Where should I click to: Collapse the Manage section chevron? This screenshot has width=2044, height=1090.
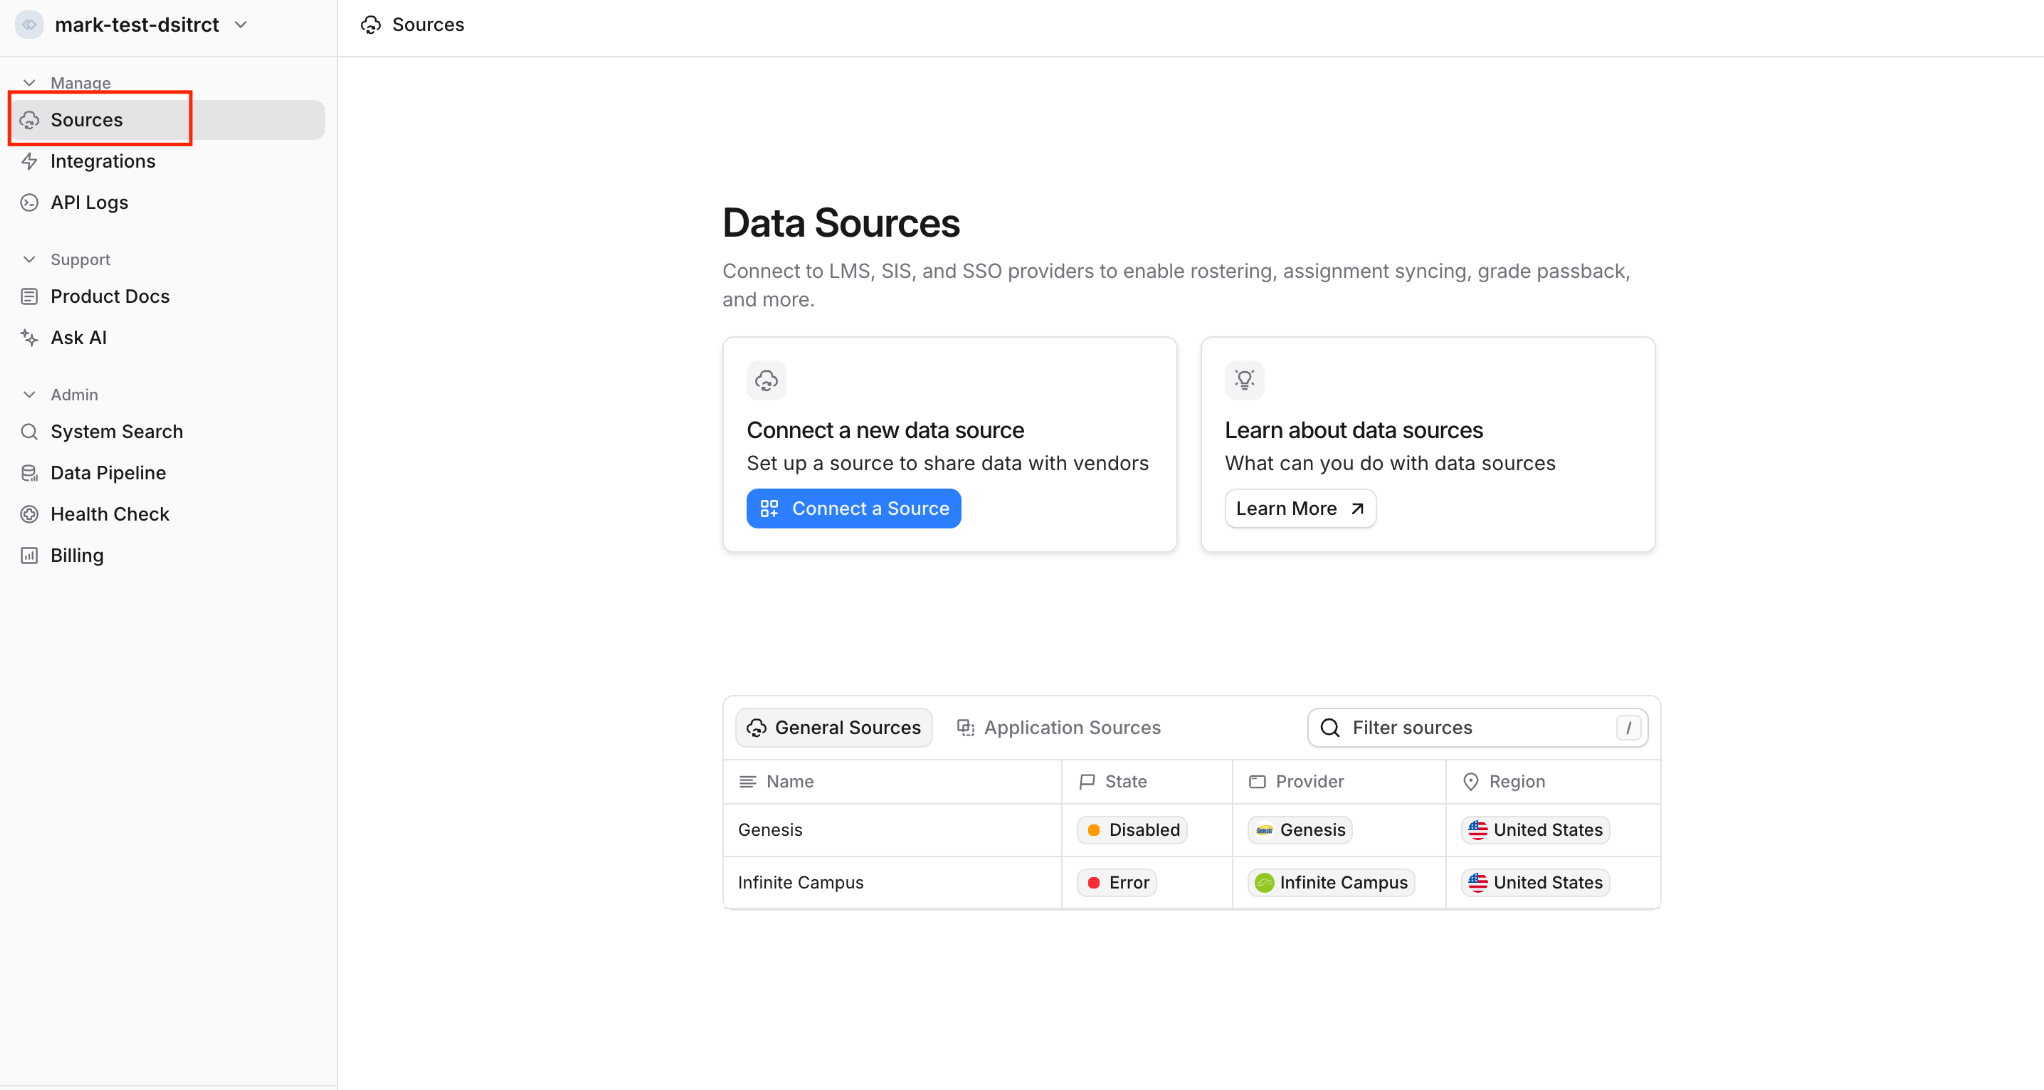[29, 83]
